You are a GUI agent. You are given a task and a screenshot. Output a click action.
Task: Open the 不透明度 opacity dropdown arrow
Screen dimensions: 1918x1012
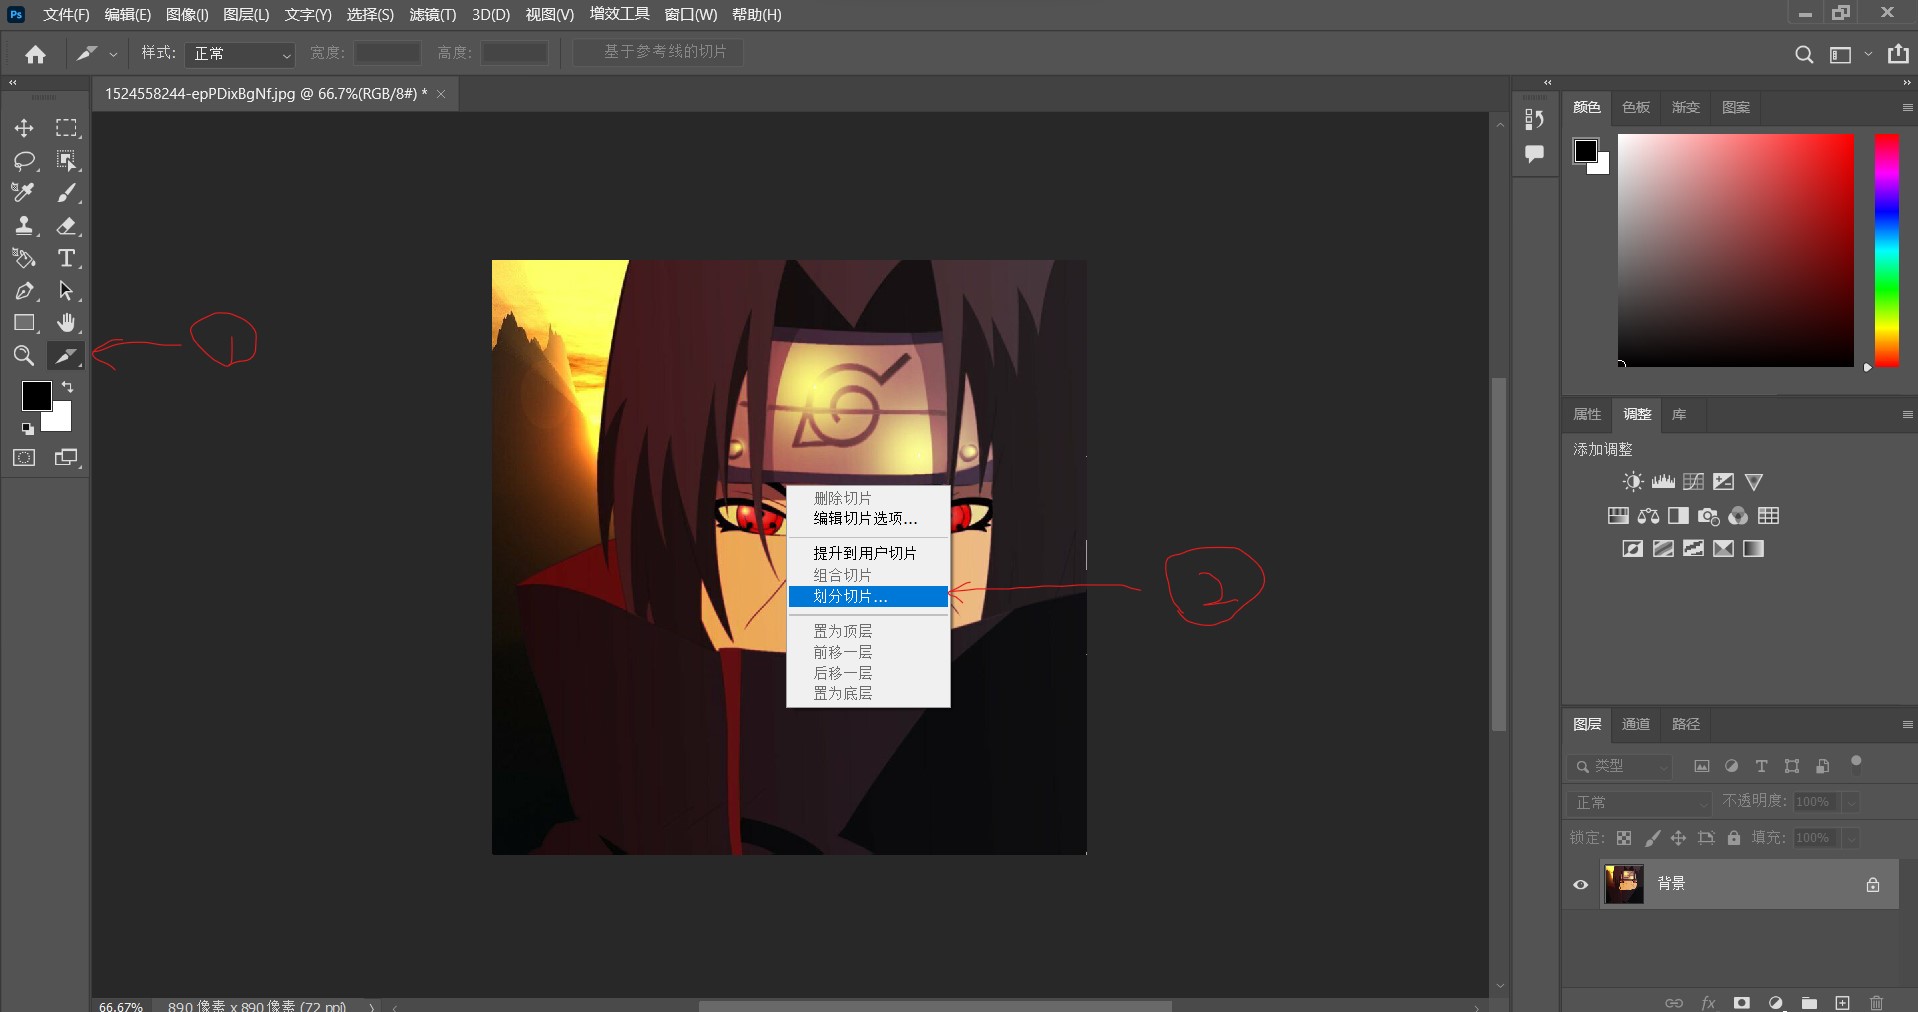(1851, 802)
